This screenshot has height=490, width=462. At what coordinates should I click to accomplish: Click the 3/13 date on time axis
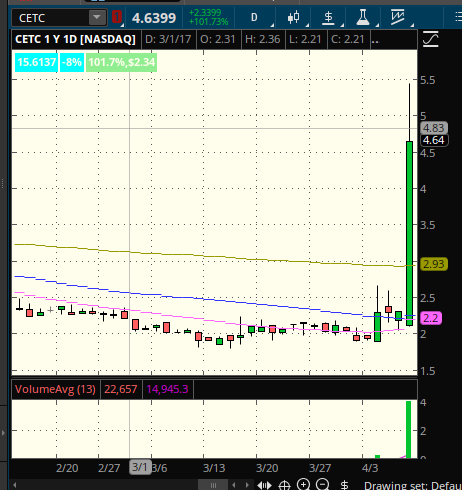[214, 468]
